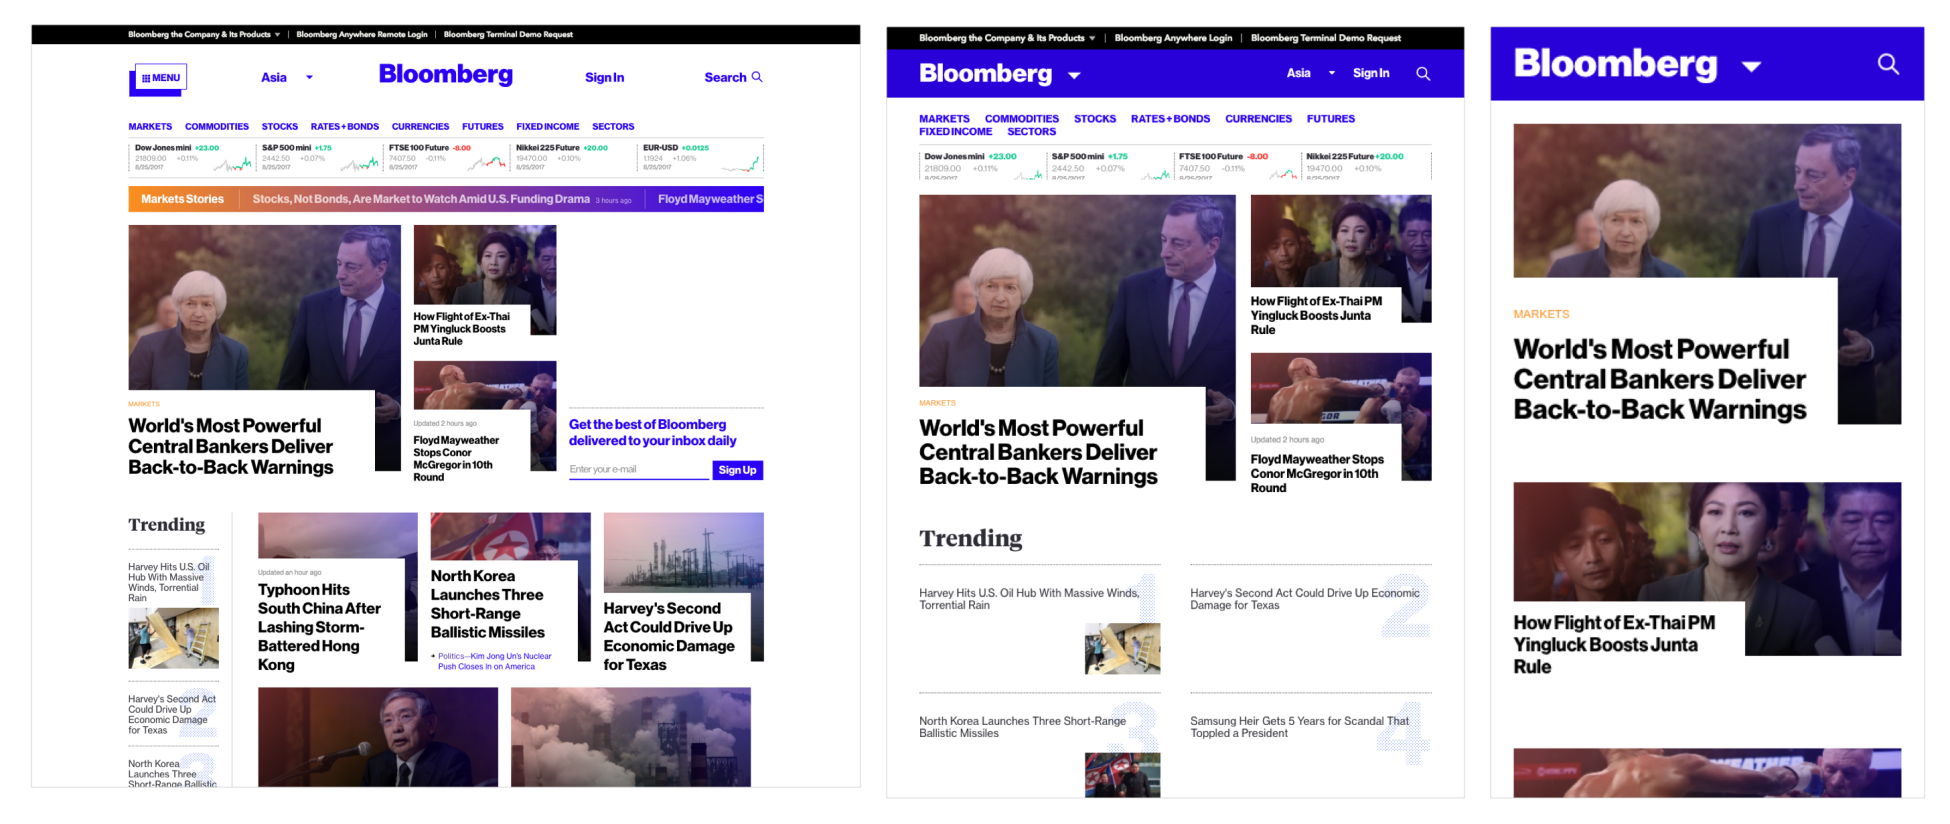The image size is (1950, 824).
Task: Open the central bankers photo in the left mockup
Action: coord(264,307)
